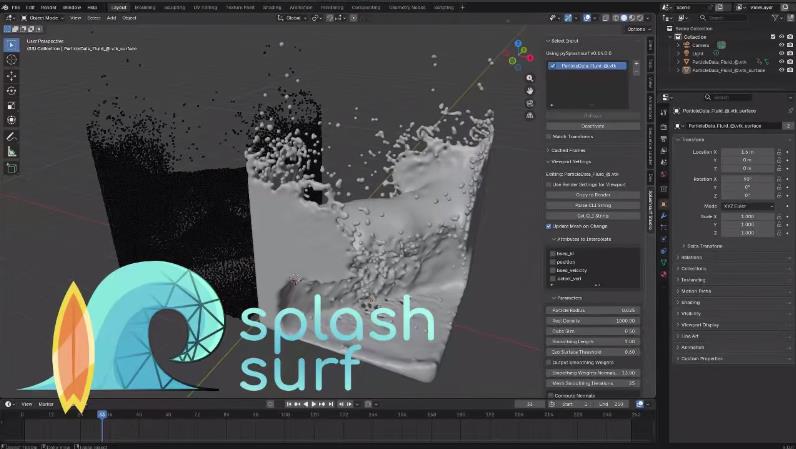The height and width of the screenshot is (449, 796).
Task: Click the pan hand gizmo icon
Action: (x=529, y=90)
